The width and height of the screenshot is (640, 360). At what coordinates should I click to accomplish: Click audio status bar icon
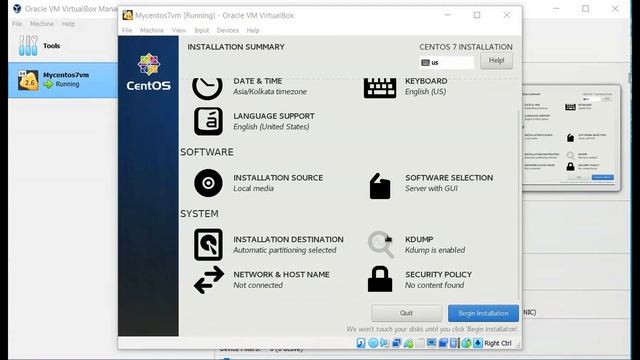(x=384, y=343)
